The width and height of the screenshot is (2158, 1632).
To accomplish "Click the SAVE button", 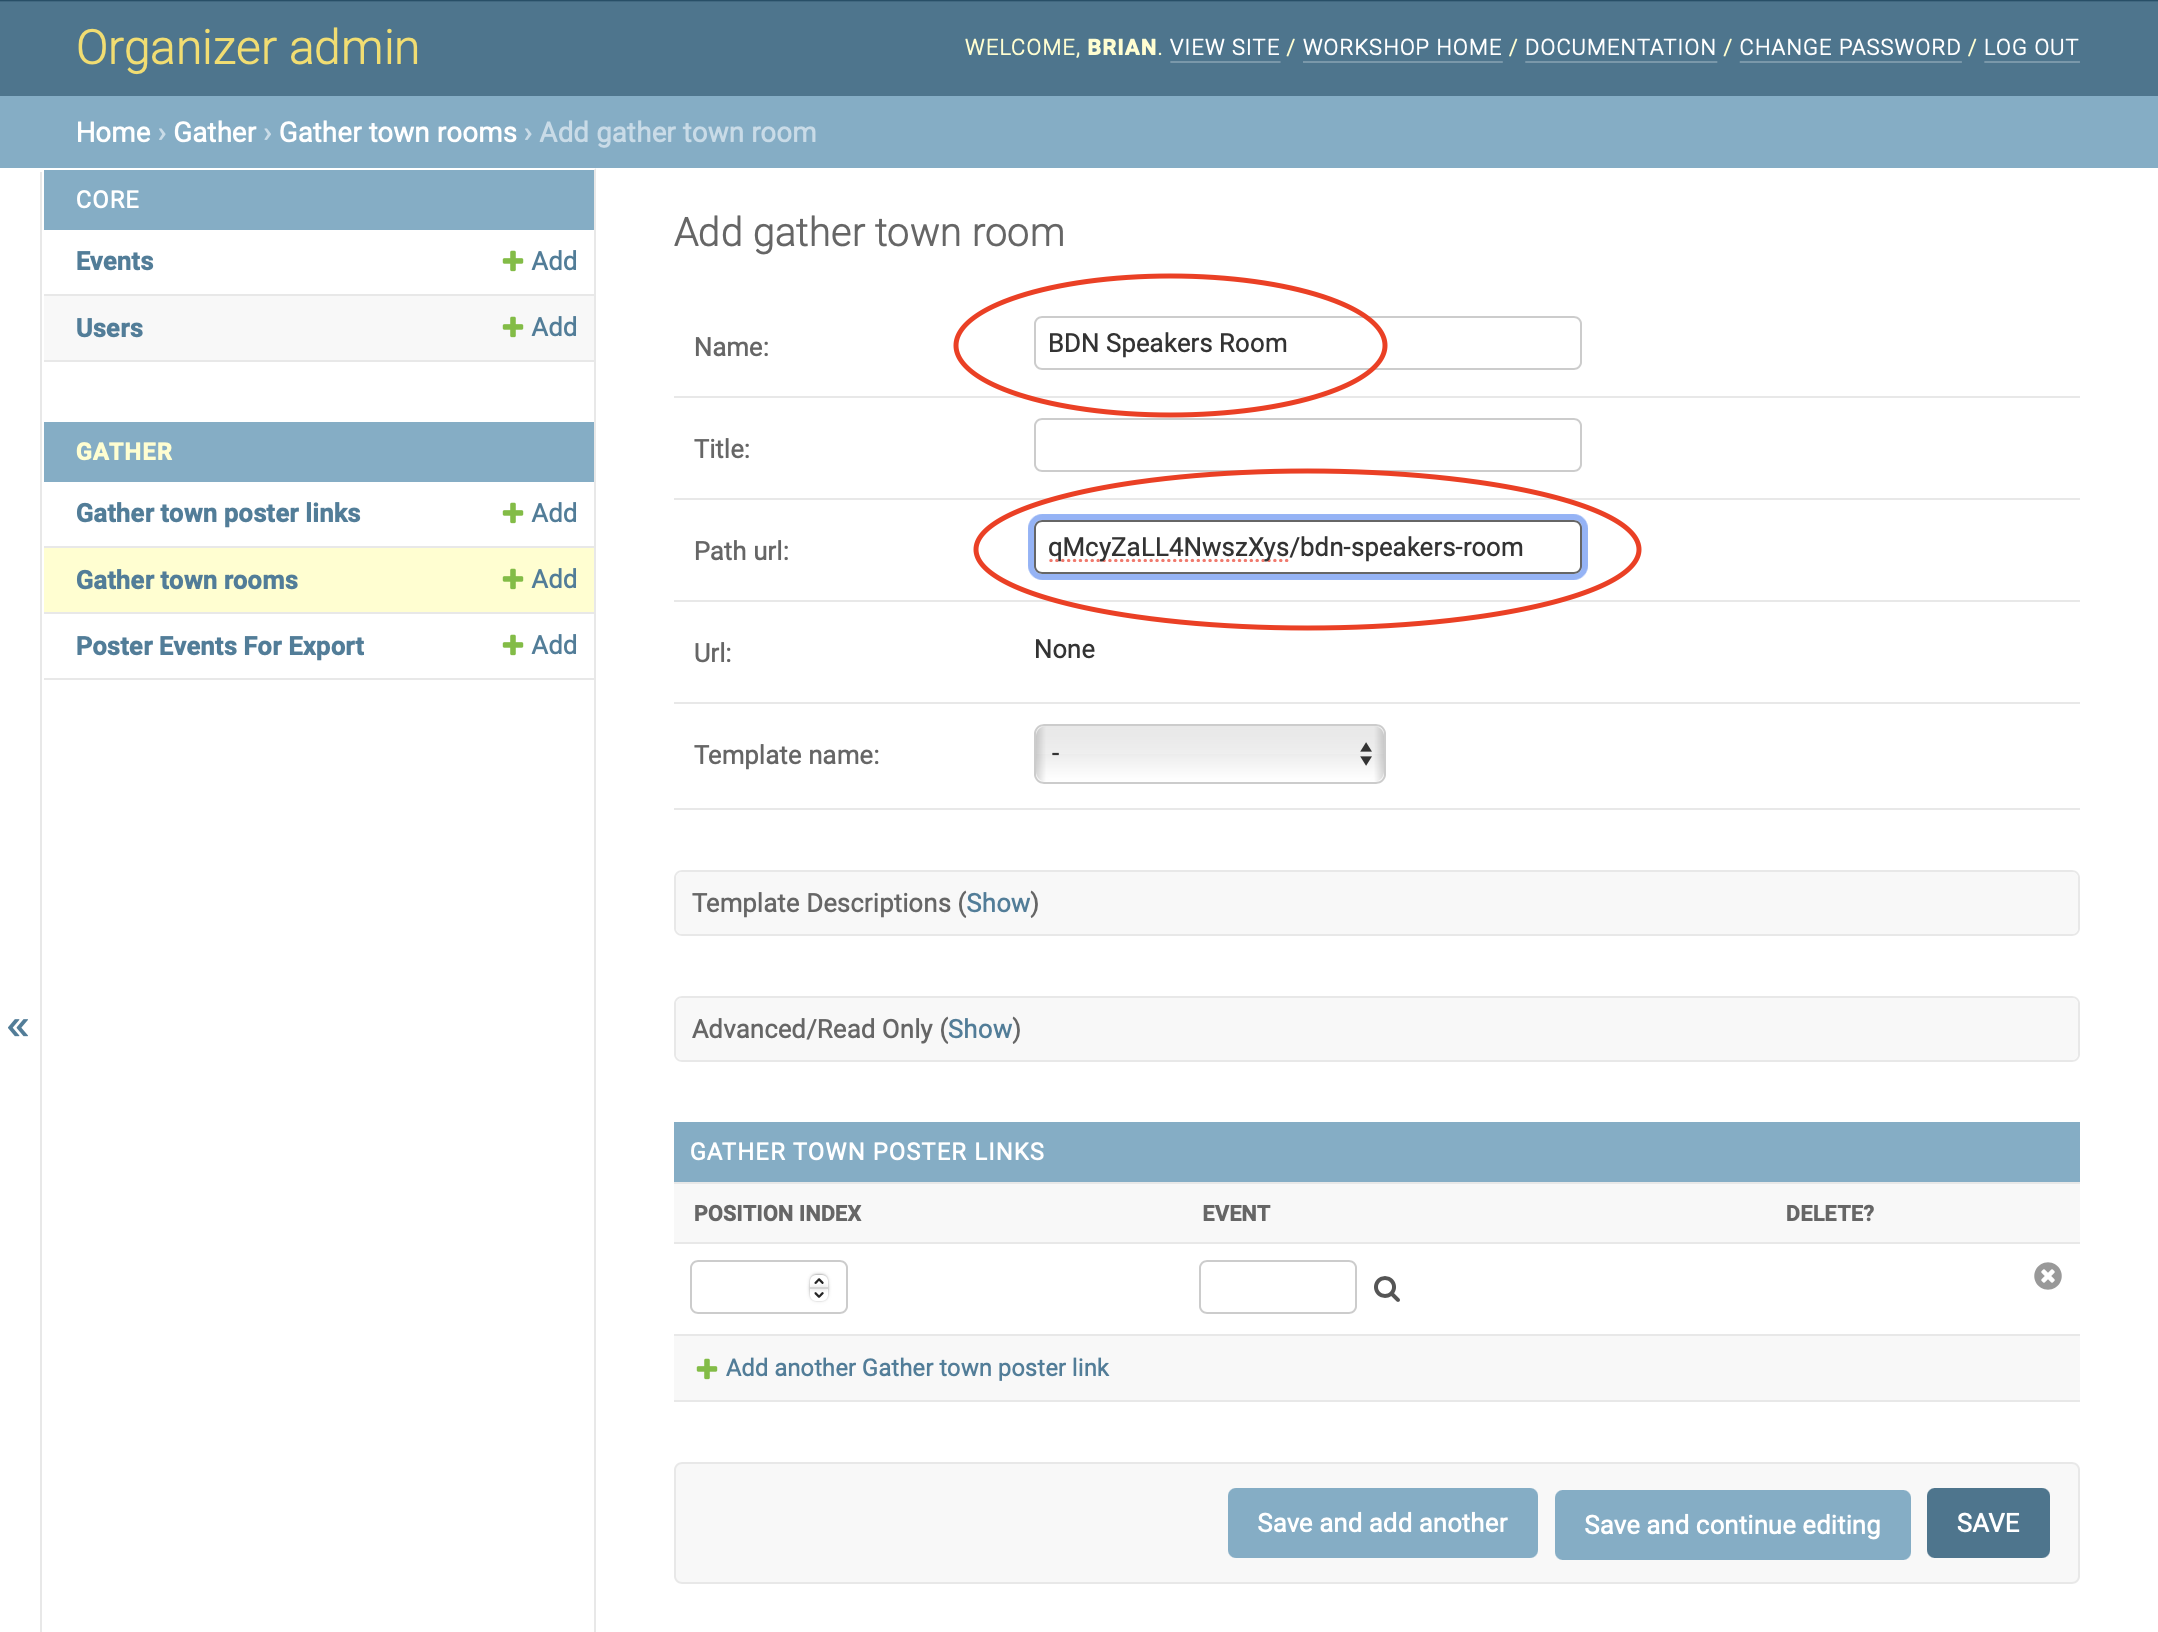I will 1987,1523.
